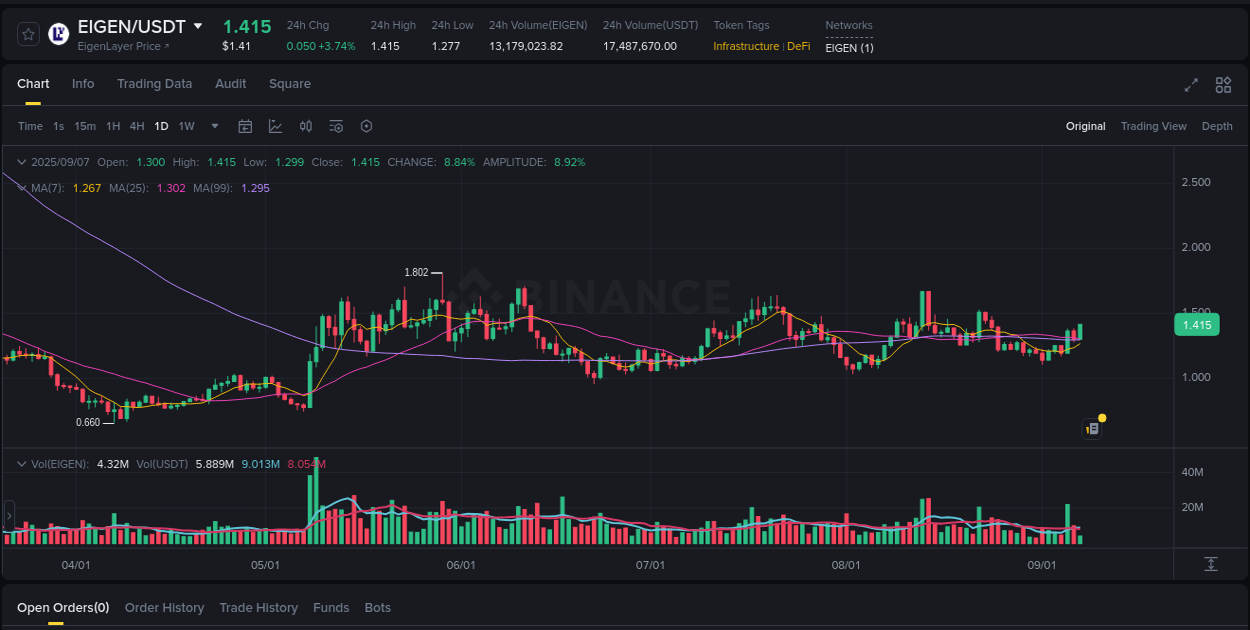Open the extra timeframes dropdown arrow
The width and height of the screenshot is (1250, 630).
(x=214, y=126)
